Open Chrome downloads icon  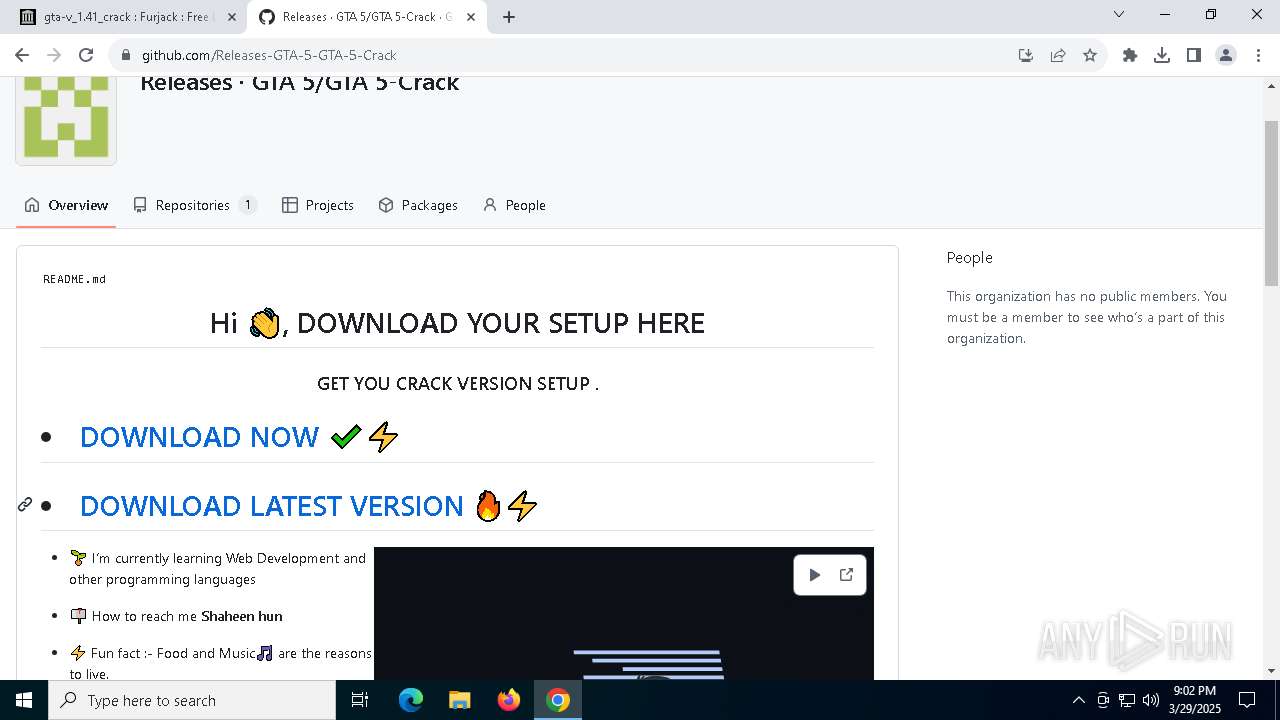point(1162,55)
